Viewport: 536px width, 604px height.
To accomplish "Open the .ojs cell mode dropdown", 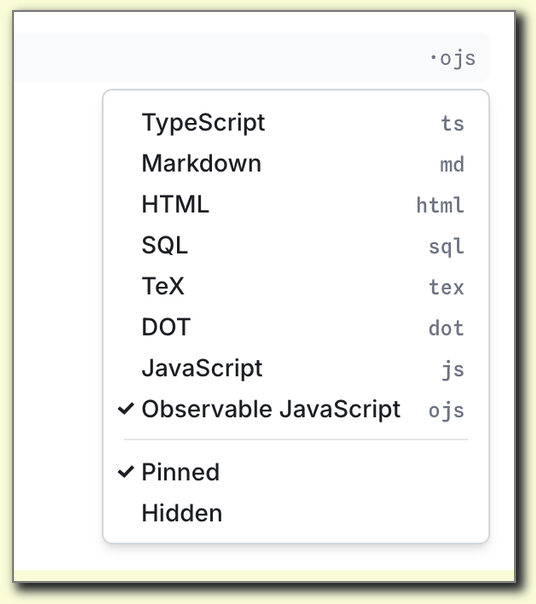I will tap(453, 59).
